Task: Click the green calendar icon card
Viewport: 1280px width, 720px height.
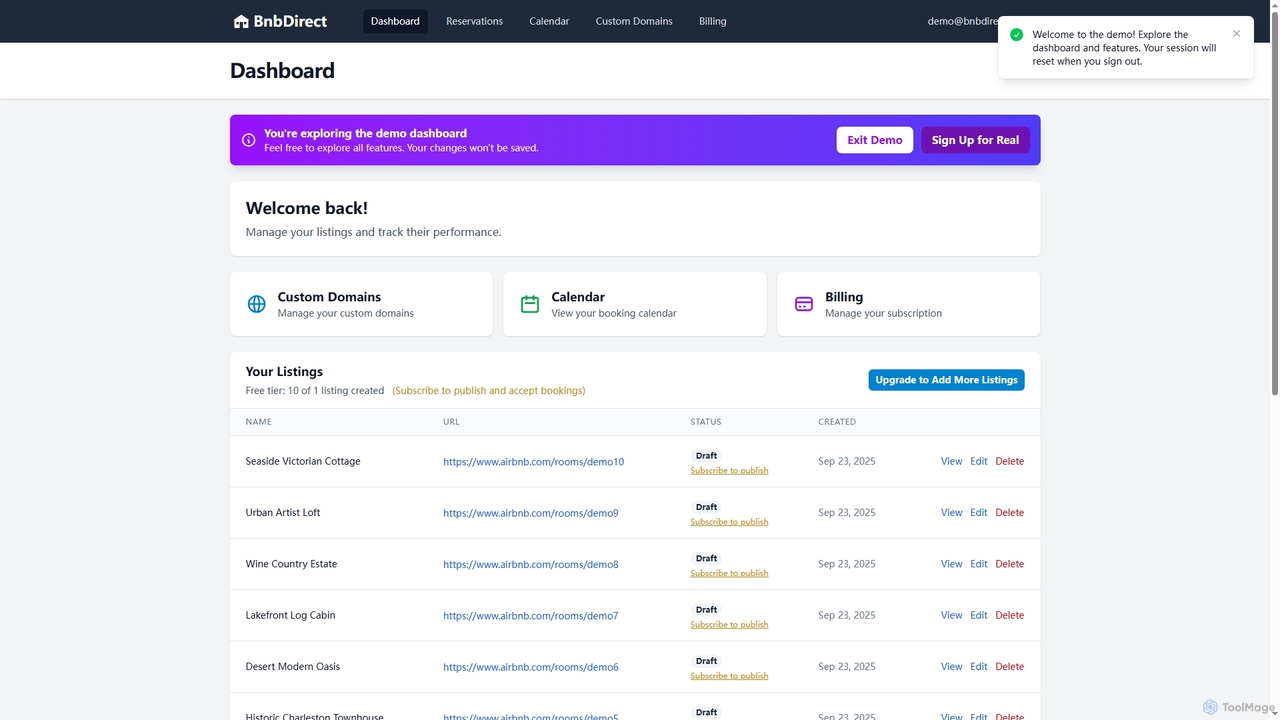Action: coord(530,304)
